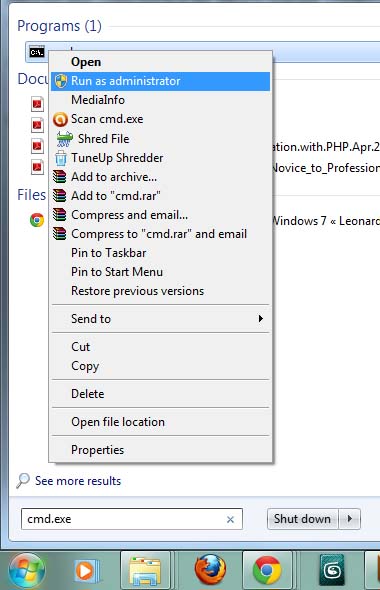Choose MediaInfo from the context menu
This screenshot has height=590, width=380.
click(x=161, y=100)
